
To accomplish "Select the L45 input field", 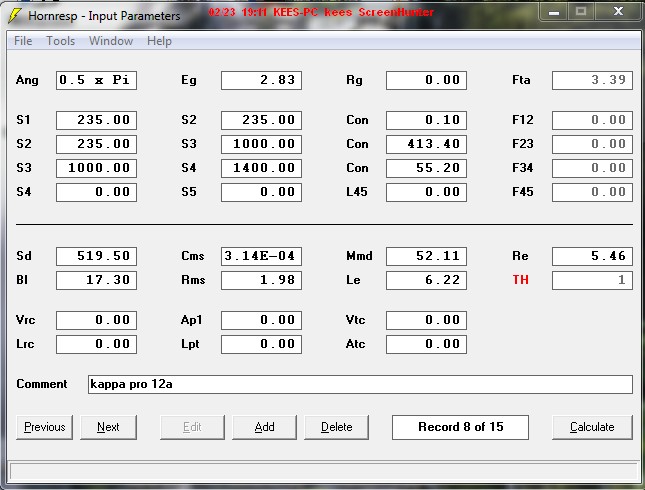I will pos(426,192).
